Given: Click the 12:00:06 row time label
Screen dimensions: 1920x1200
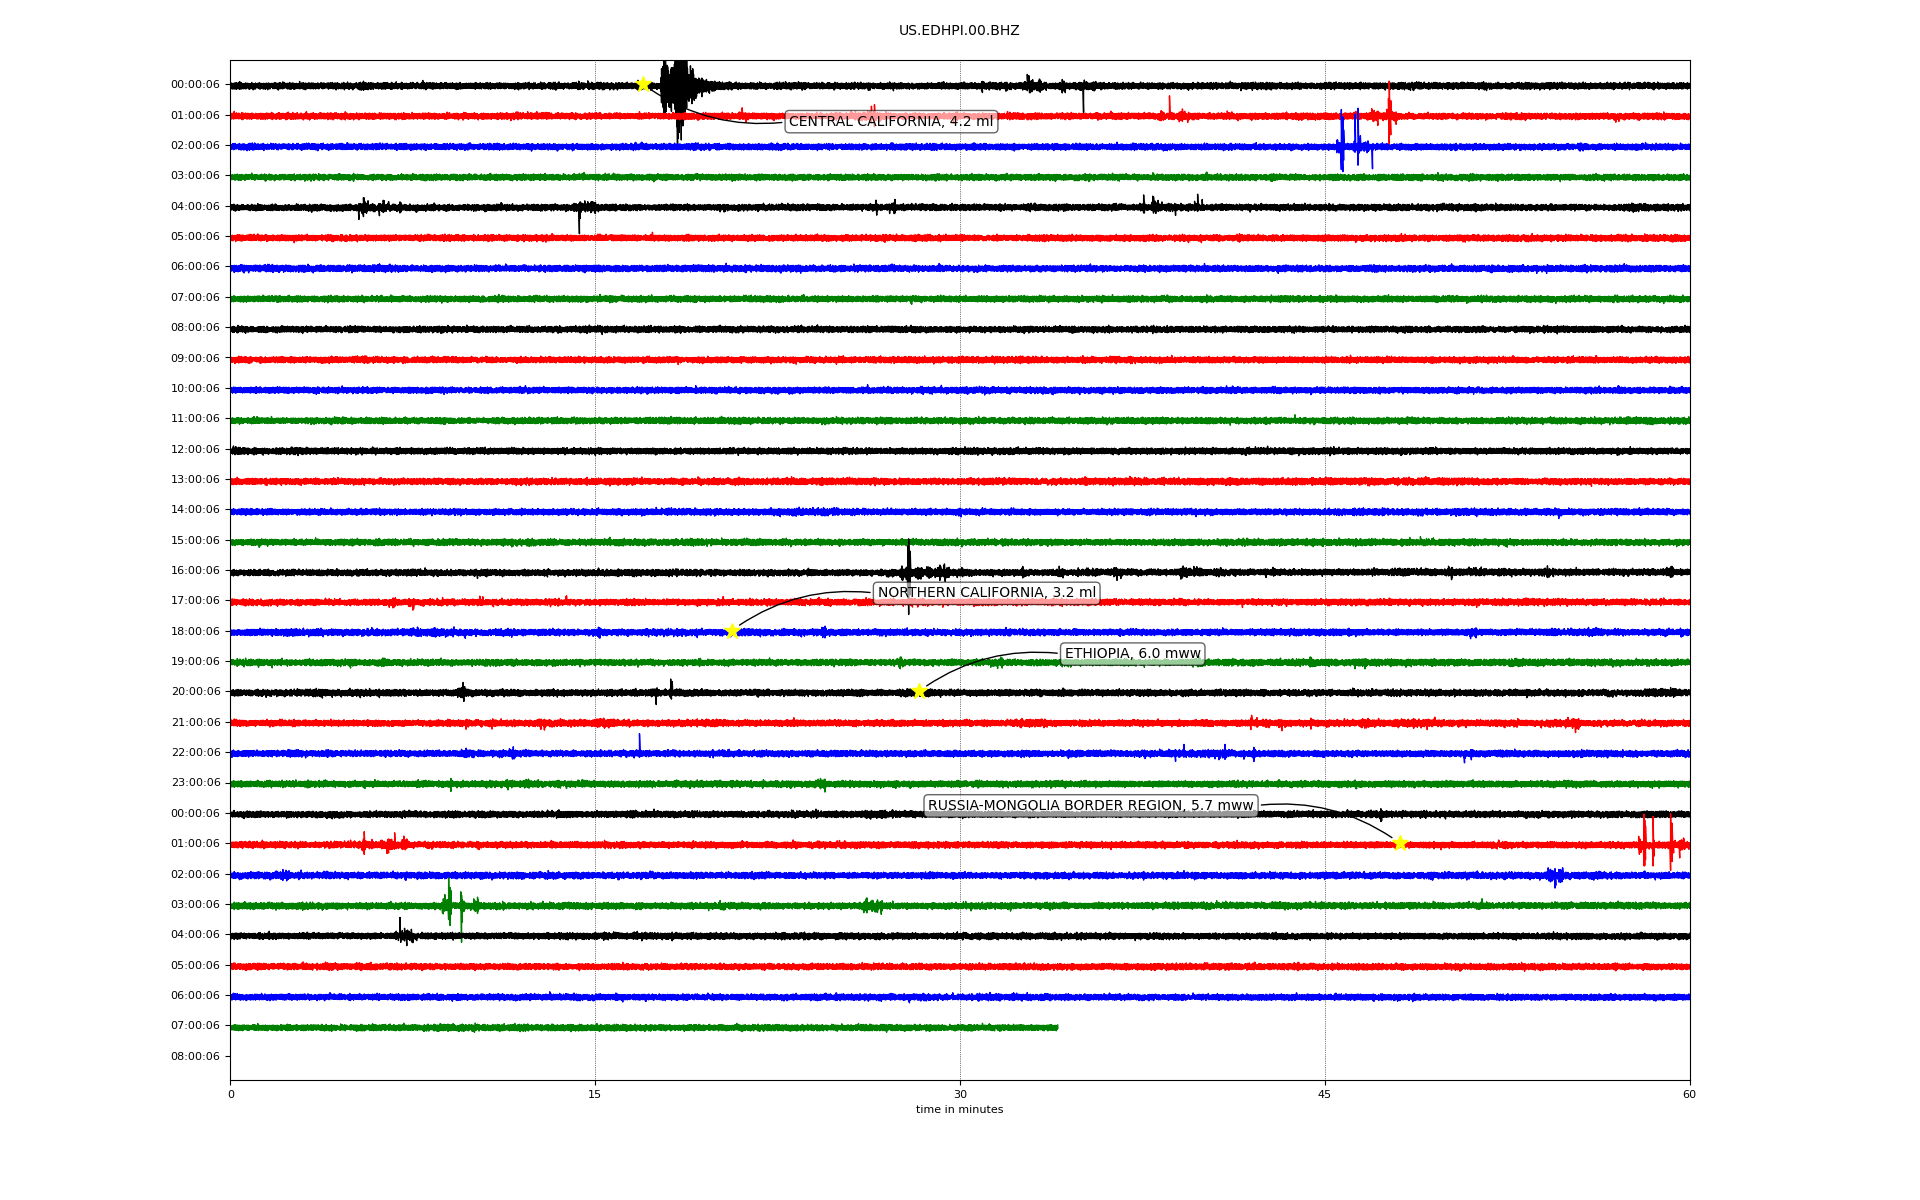Looking at the screenshot, I should [x=195, y=450].
